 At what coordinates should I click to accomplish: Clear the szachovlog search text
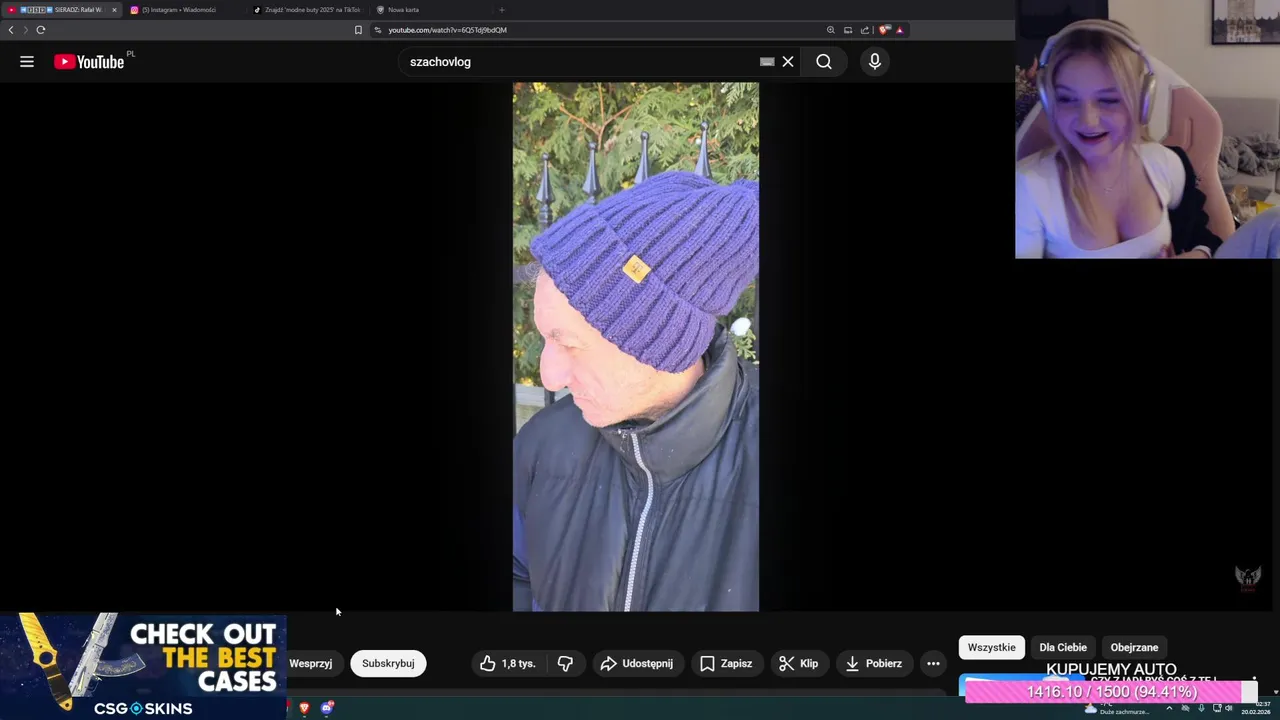[x=788, y=62]
